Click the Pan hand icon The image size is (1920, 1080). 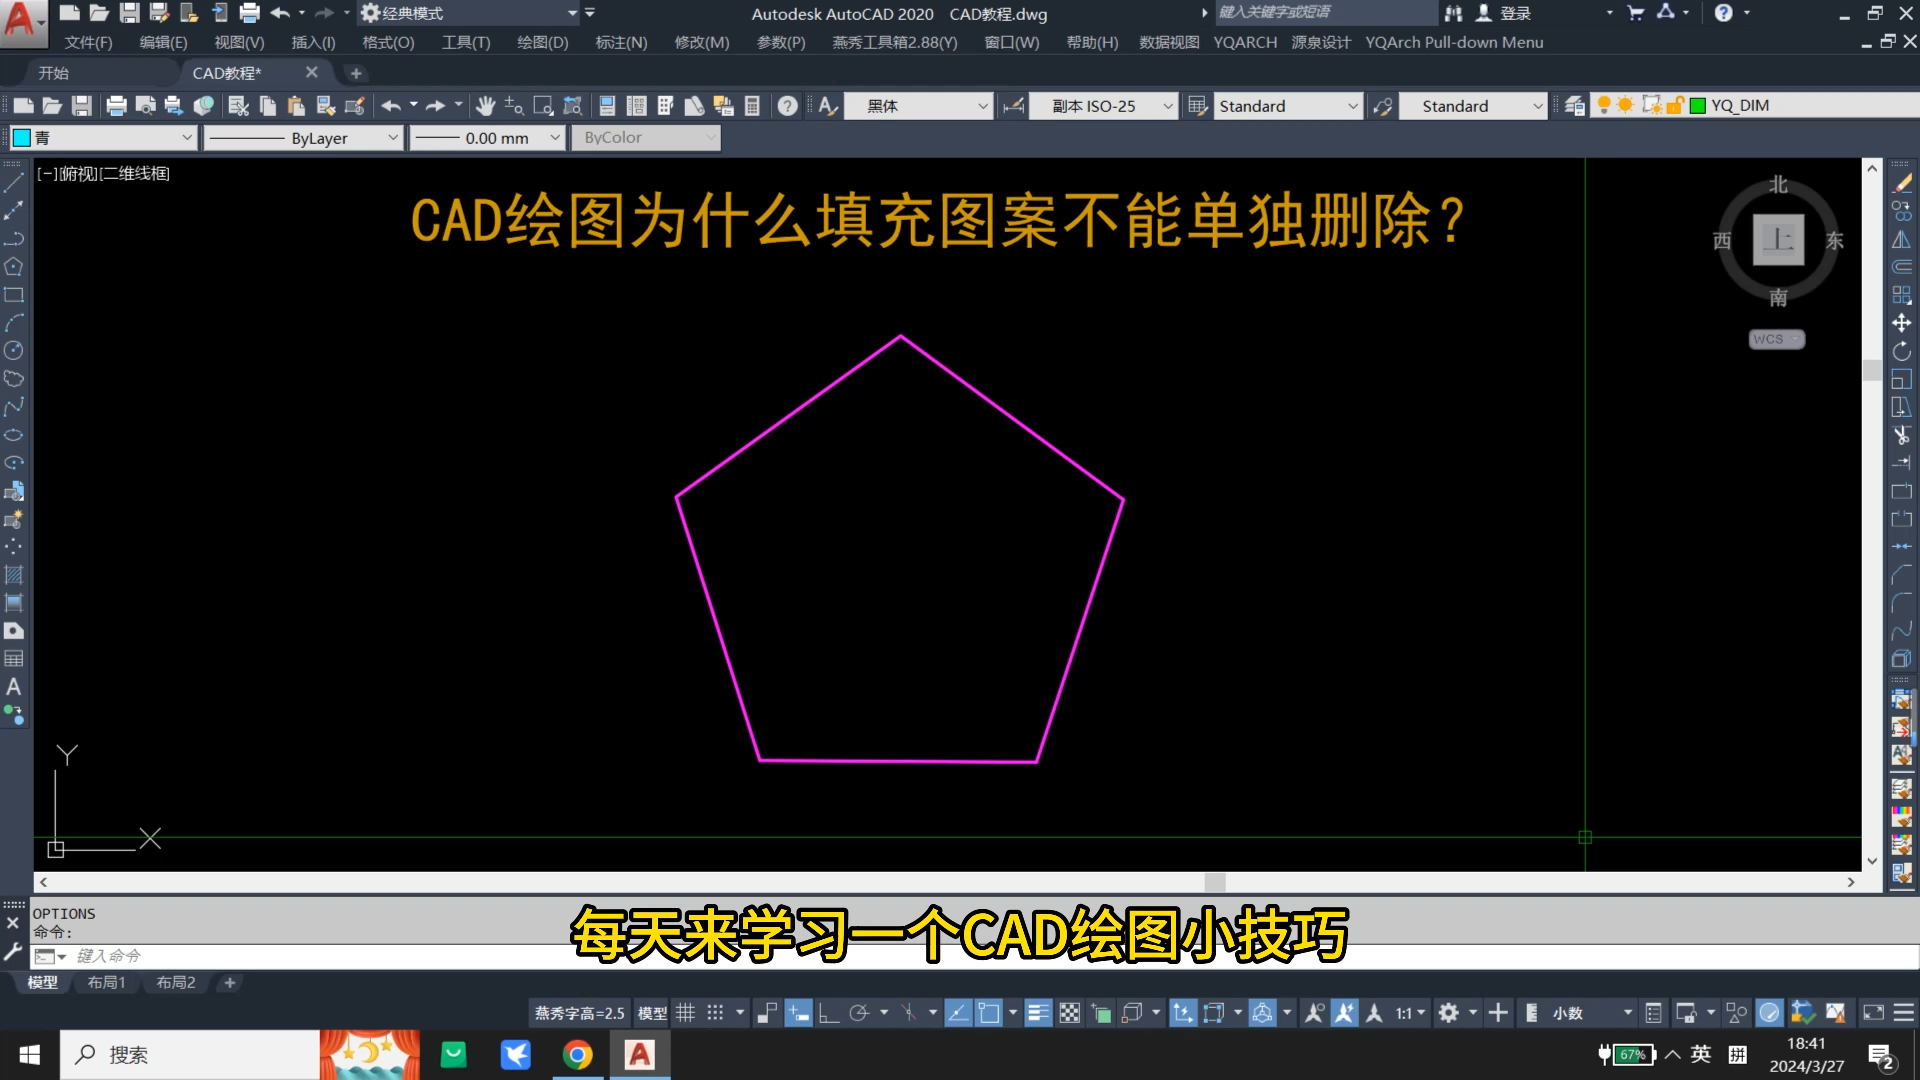point(485,106)
